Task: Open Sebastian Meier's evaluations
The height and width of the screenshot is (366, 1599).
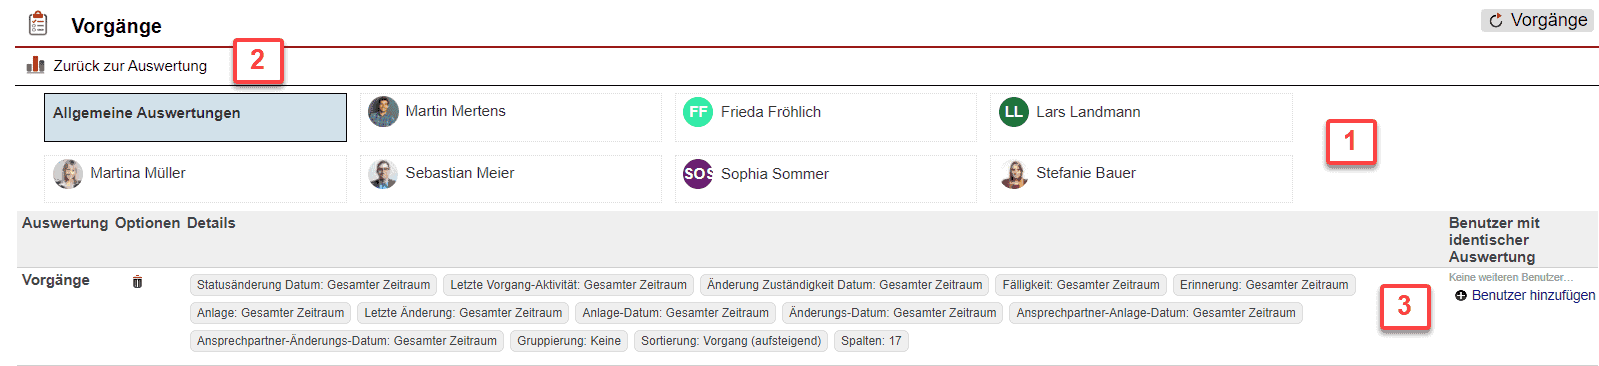Action: point(510,179)
